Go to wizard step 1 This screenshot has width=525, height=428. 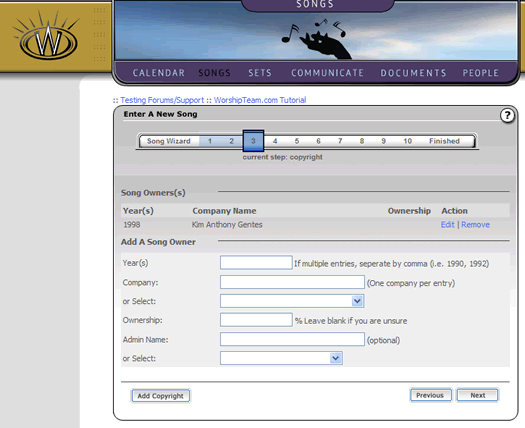coord(210,141)
